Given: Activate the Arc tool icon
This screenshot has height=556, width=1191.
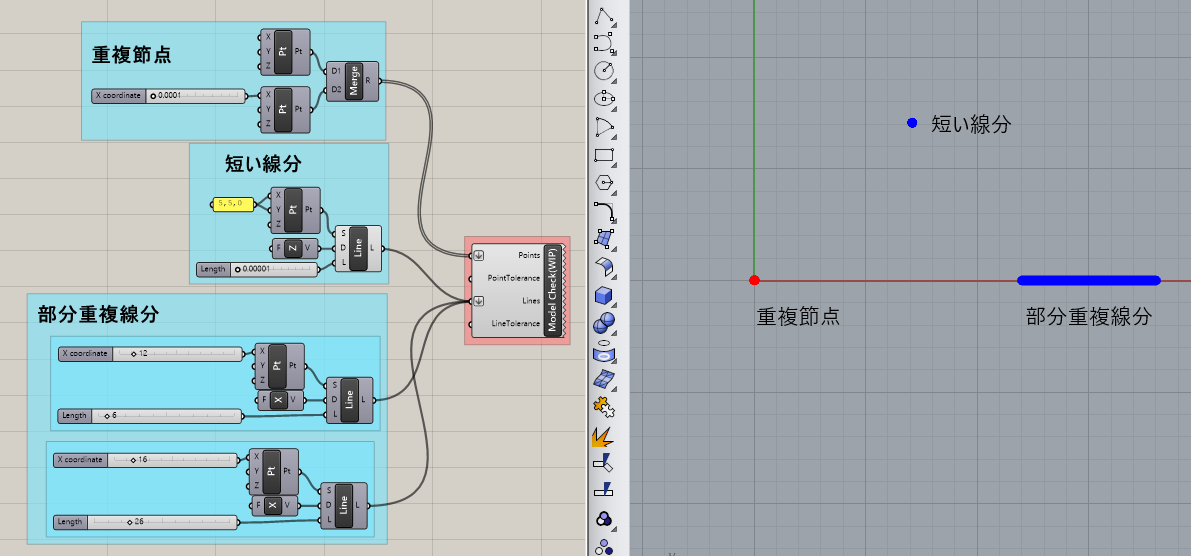Looking at the screenshot, I should point(604,126).
